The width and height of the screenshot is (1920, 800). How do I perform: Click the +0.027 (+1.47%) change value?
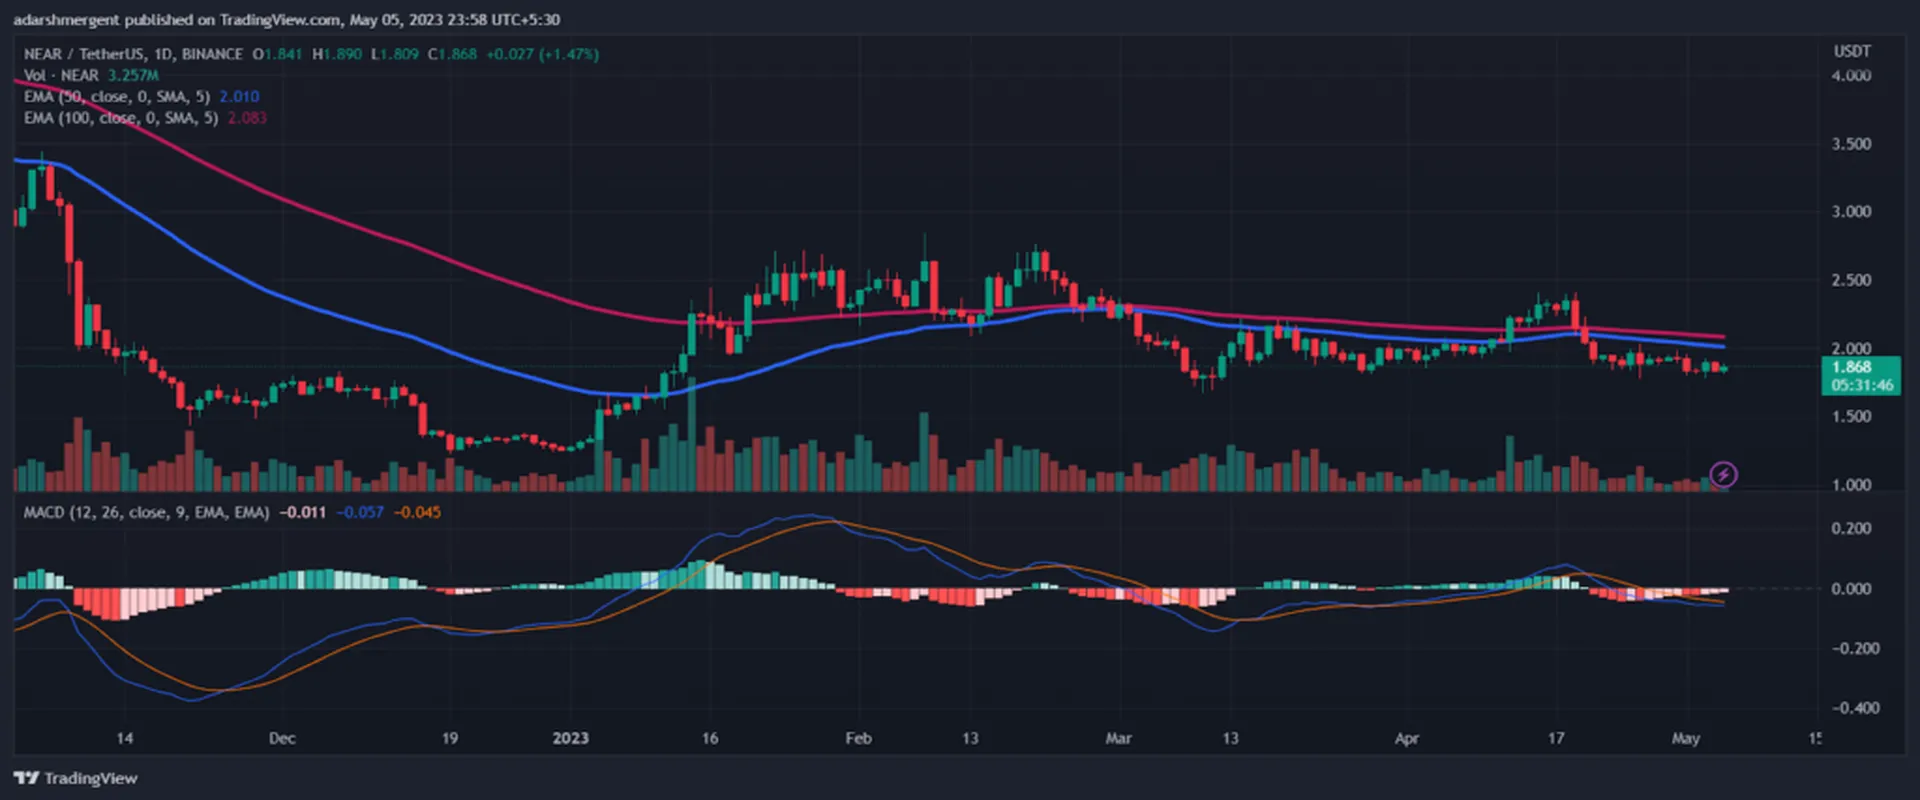(x=543, y=54)
